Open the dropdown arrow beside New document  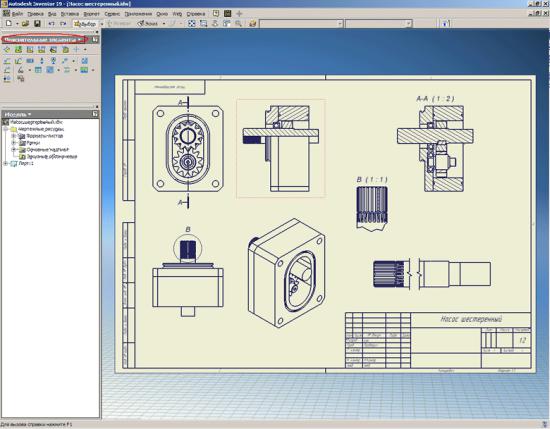17,24
